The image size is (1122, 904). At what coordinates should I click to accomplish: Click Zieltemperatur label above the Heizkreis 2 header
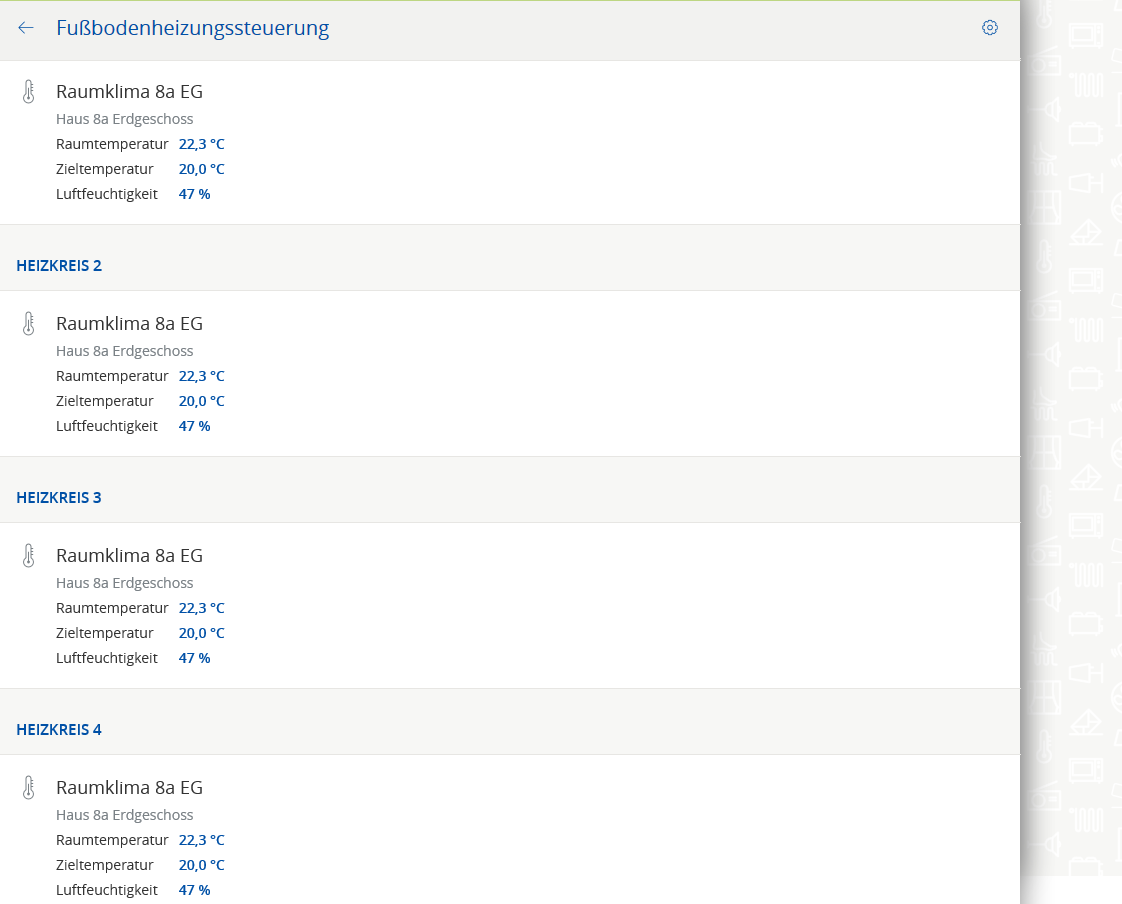[x=104, y=169]
